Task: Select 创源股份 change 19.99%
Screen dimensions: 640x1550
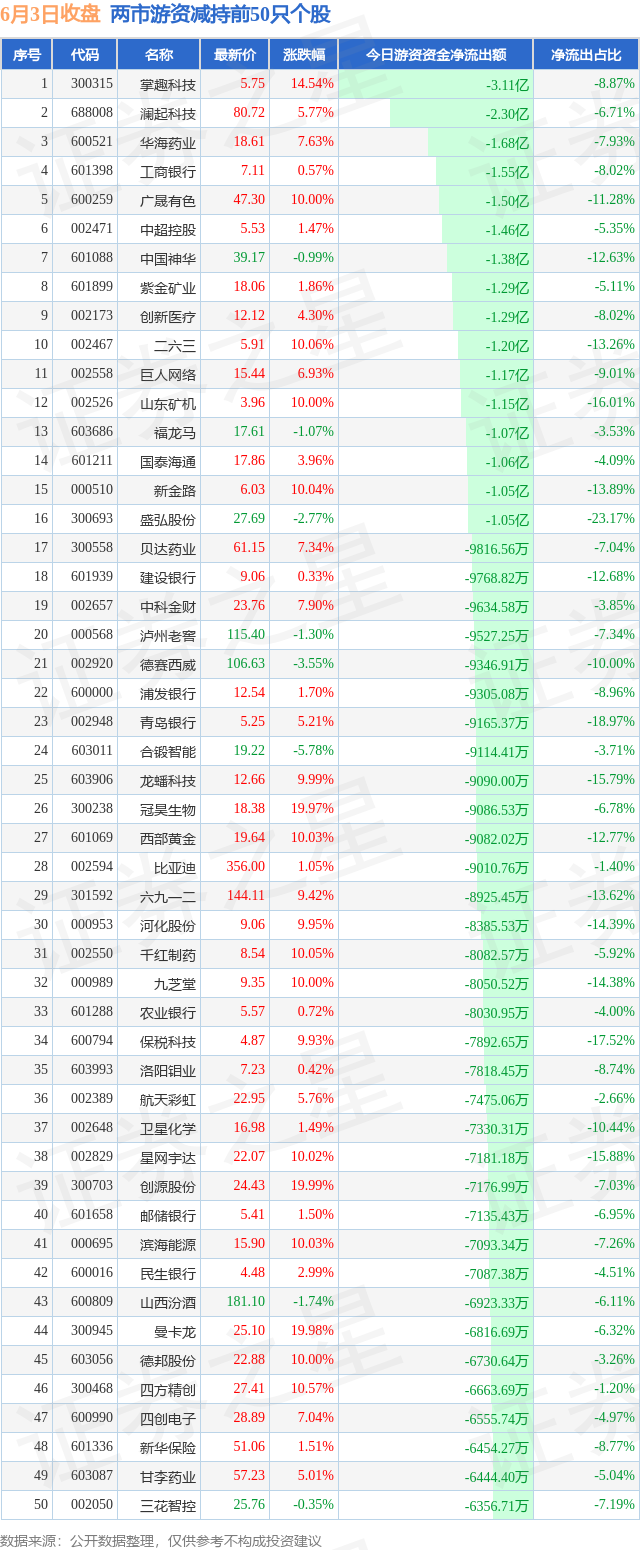Action: (311, 1186)
